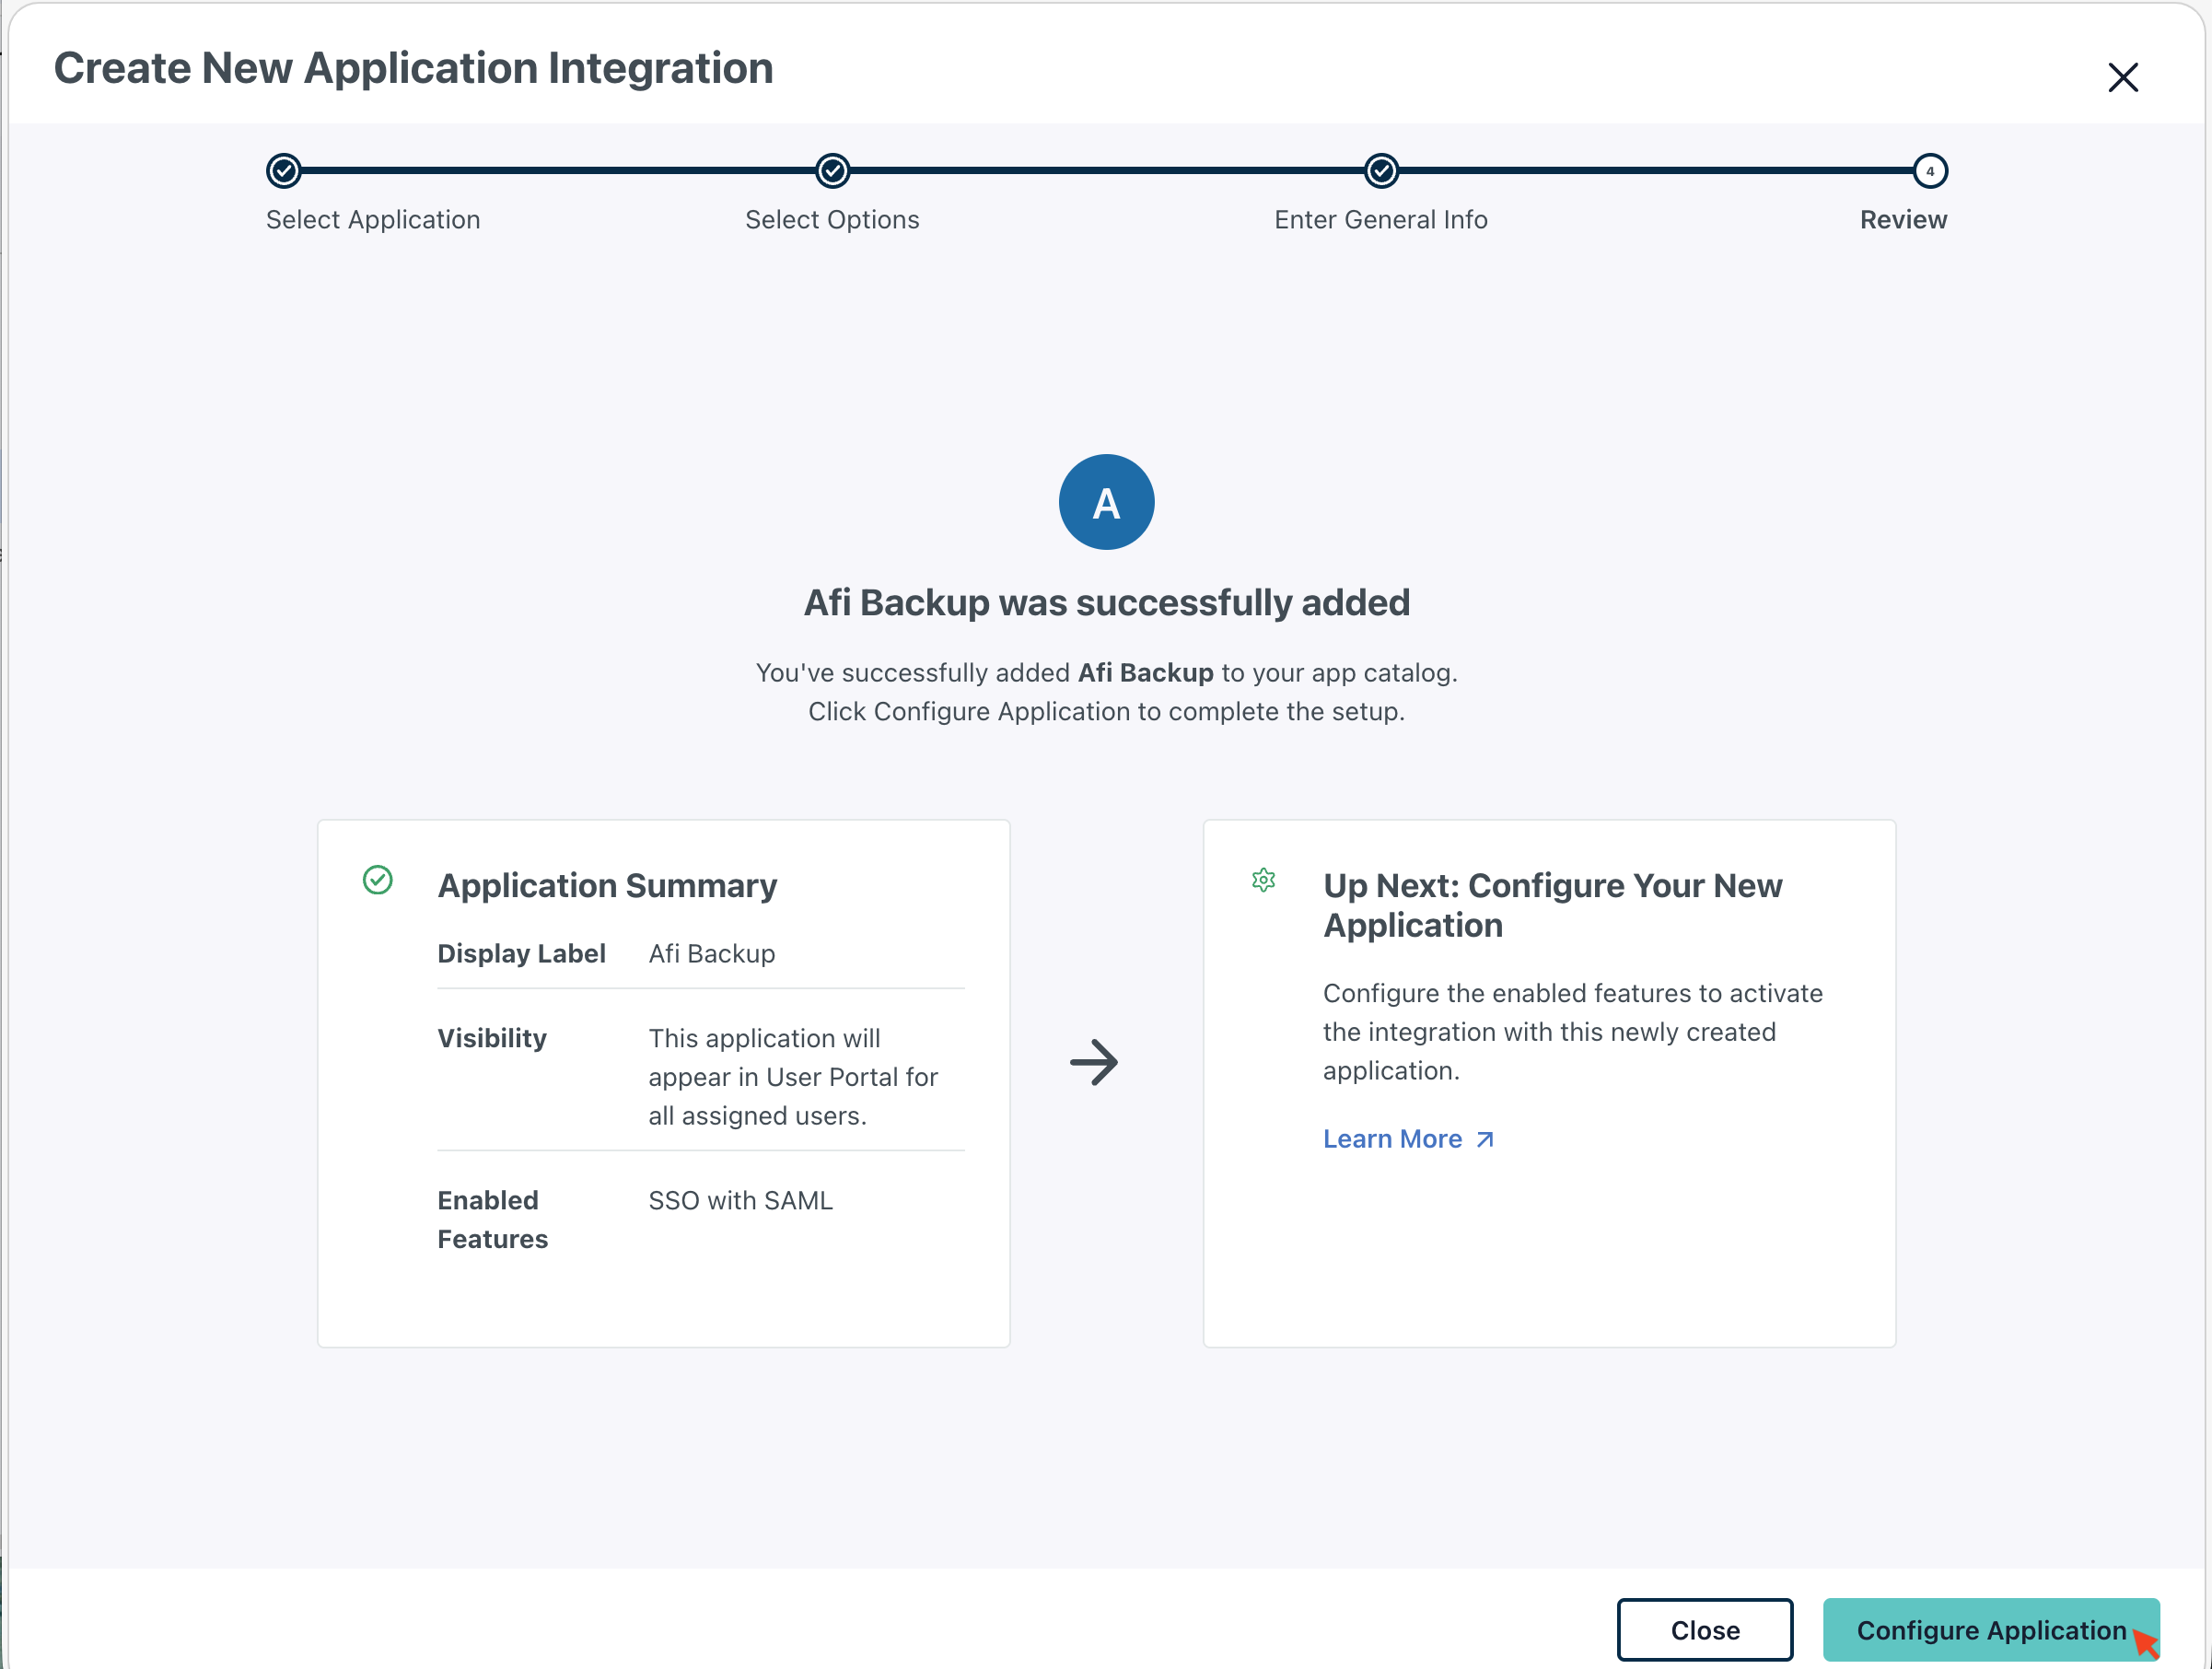Click the Application Summary heading
The width and height of the screenshot is (2212, 1669).
(607, 885)
